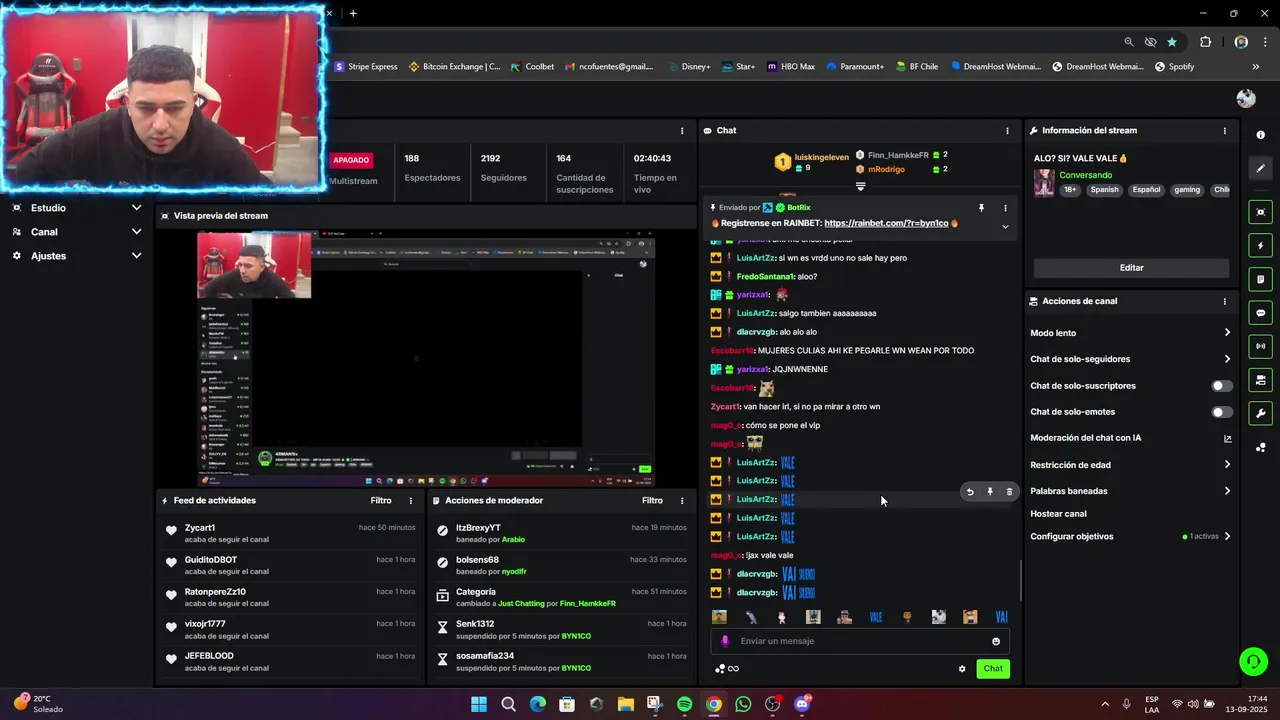The width and height of the screenshot is (1280, 720).
Task: Click the channel points infinity icon
Action: pos(733,669)
